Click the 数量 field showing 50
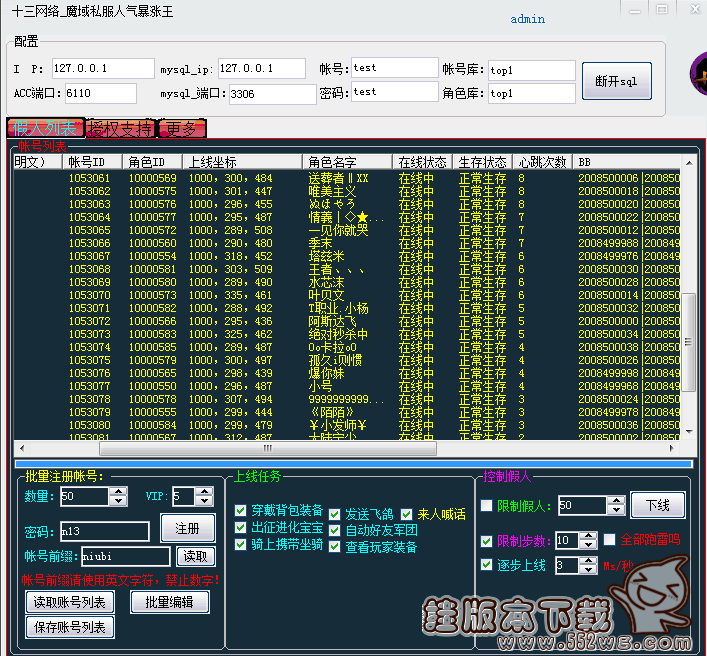 pyautogui.click(x=85, y=496)
